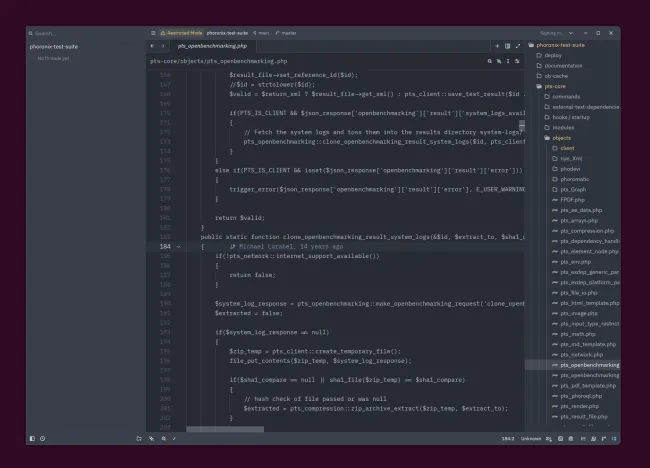The height and width of the screenshot is (468, 650).
Task: Collapse code fold at line 184
Action: 179,247
